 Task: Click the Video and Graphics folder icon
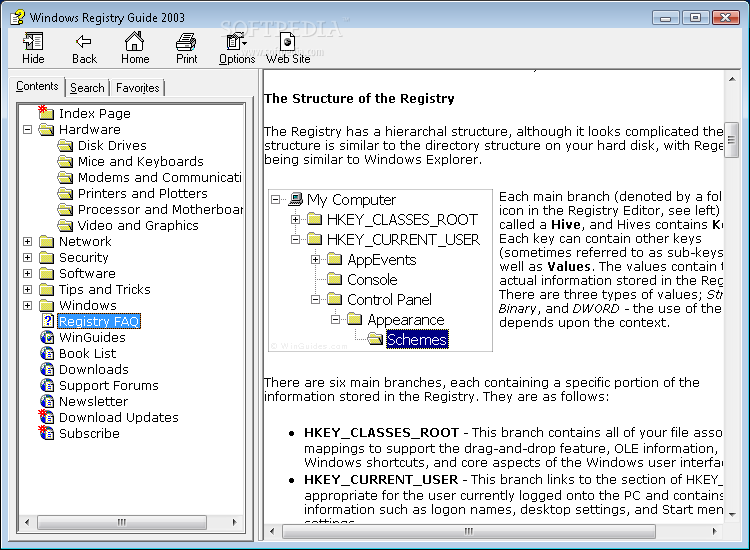65,225
